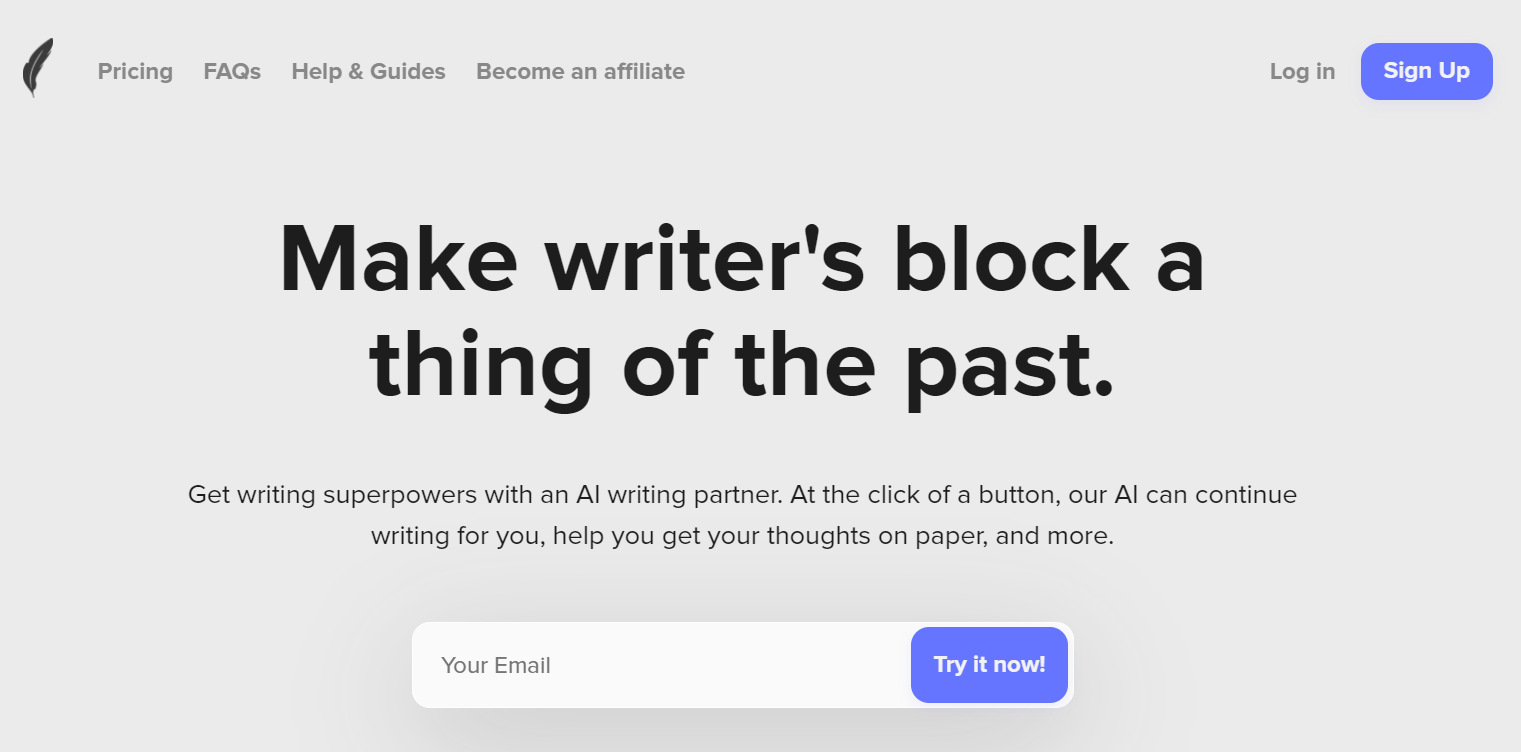Click the word "block" in the headline
The image size is (1521, 752).
(1010, 258)
